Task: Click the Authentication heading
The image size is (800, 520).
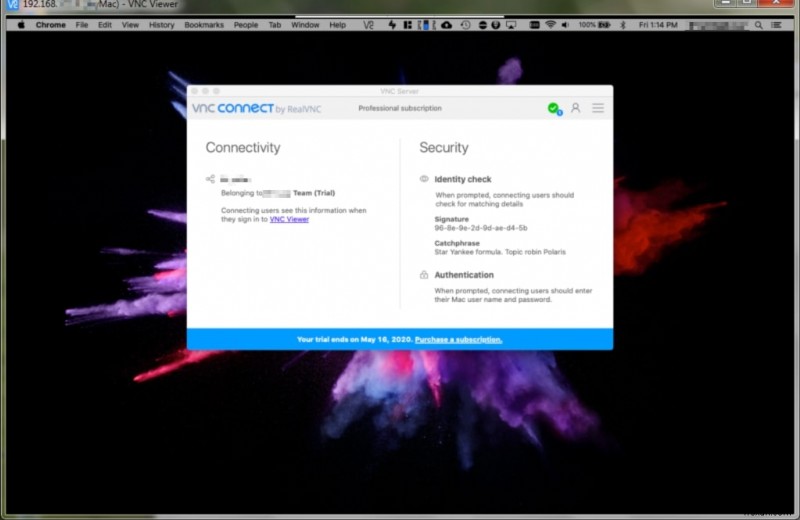Action: pyautogui.click(x=464, y=275)
